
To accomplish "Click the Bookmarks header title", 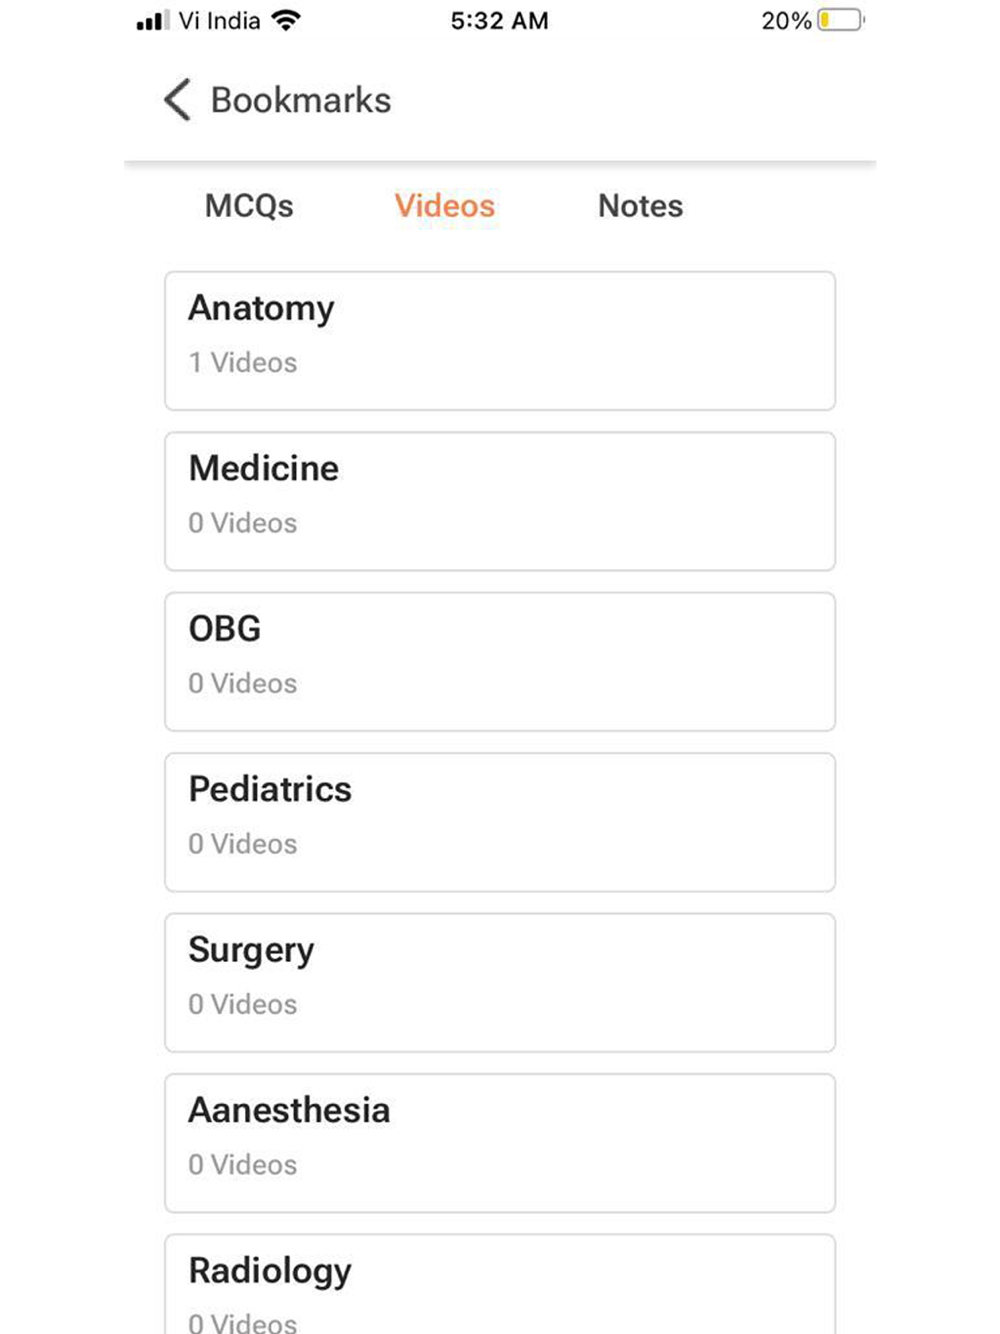I will [300, 100].
